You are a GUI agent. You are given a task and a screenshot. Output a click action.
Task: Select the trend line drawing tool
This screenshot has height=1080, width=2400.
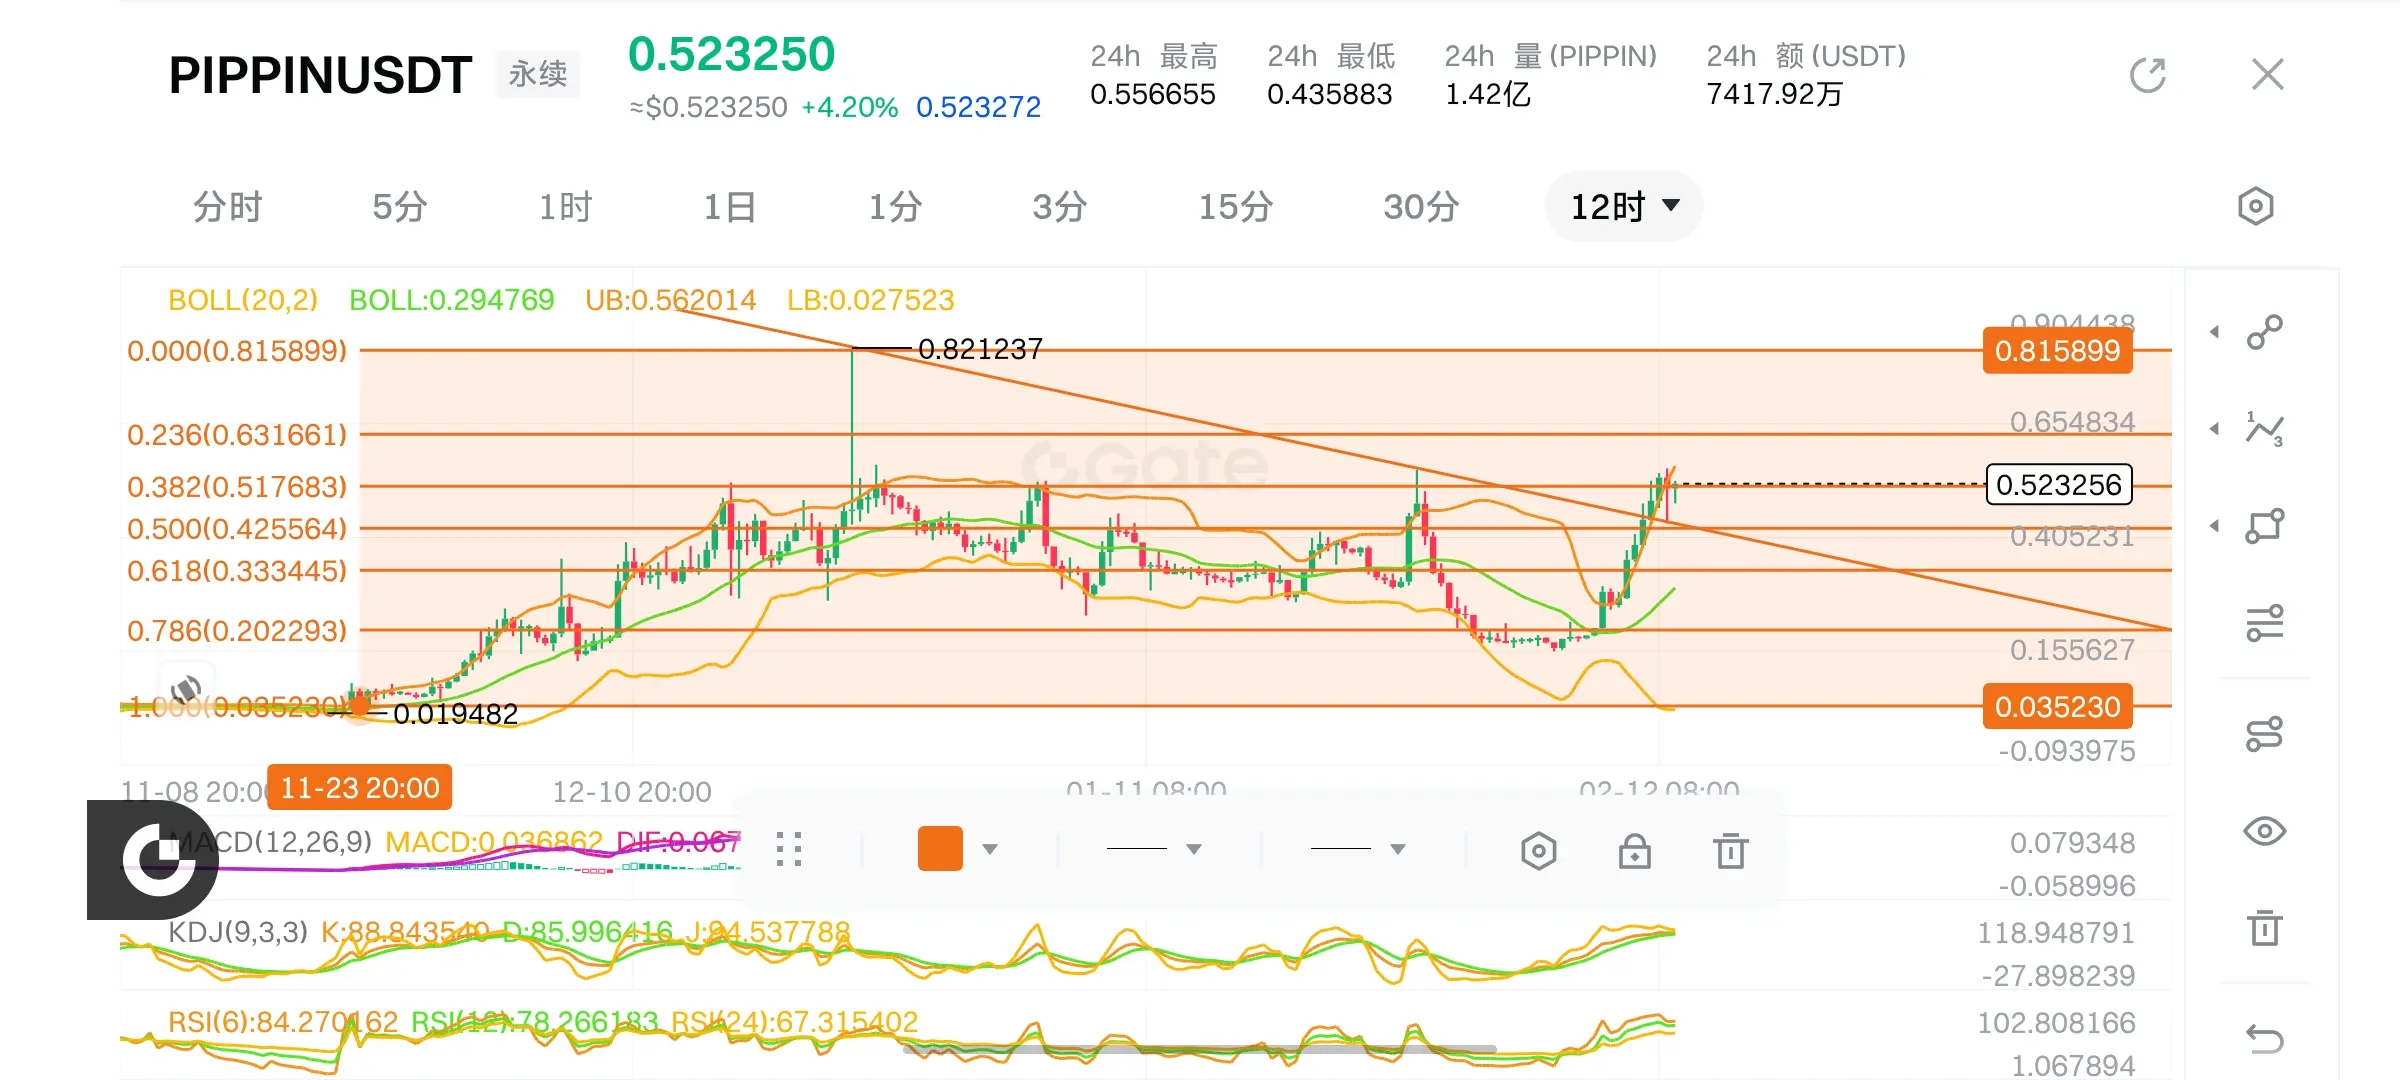click(2264, 332)
